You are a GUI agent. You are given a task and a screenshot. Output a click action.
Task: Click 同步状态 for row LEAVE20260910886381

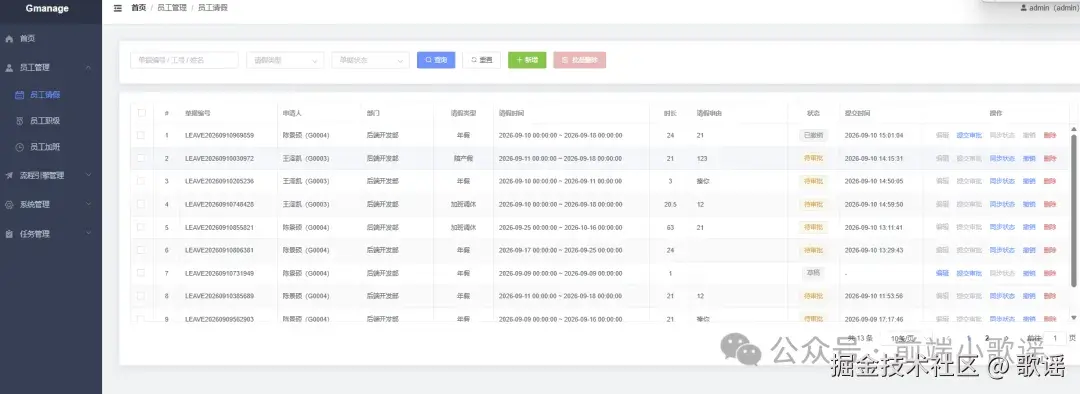click(1002, 250)
